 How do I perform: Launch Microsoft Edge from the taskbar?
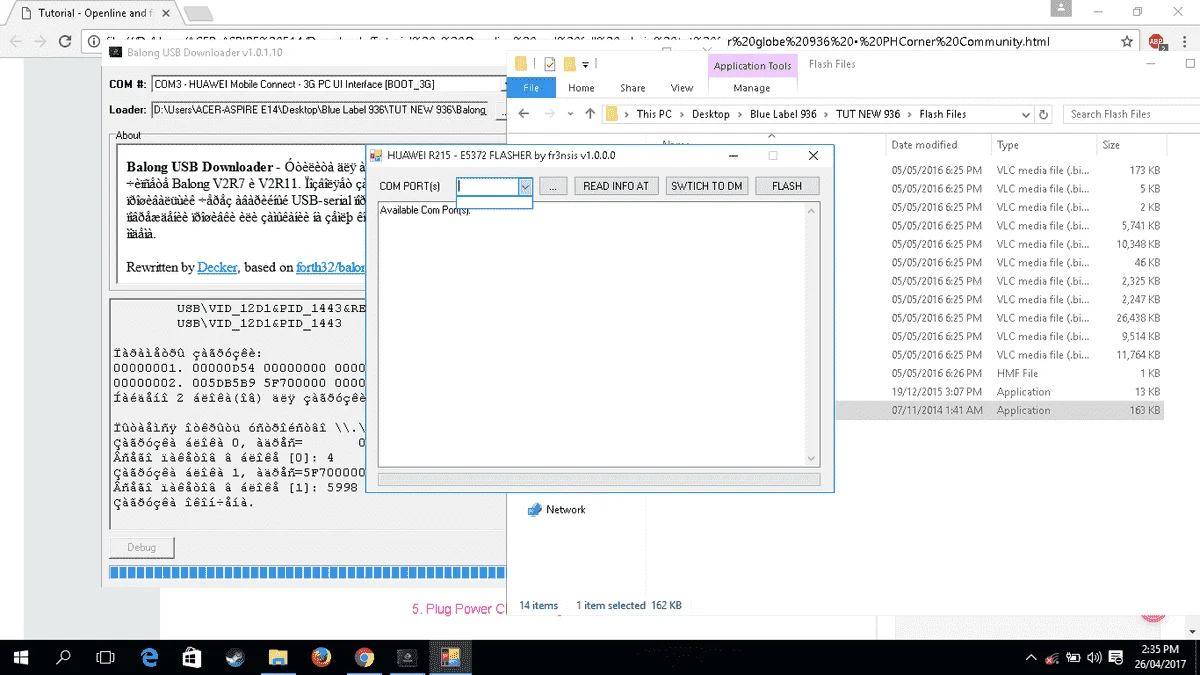click(x=150, y=657)
